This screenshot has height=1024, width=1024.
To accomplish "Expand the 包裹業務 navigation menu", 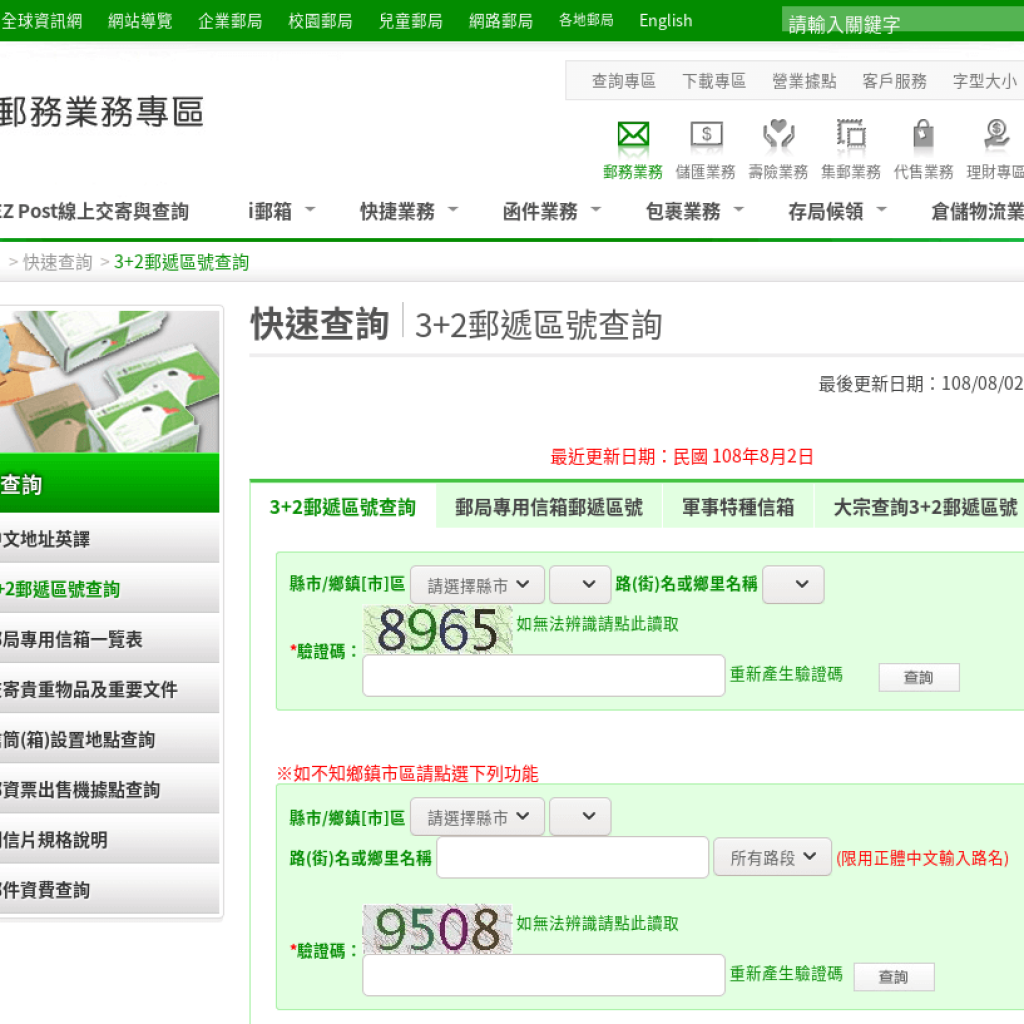I will [x=695, y=211].
